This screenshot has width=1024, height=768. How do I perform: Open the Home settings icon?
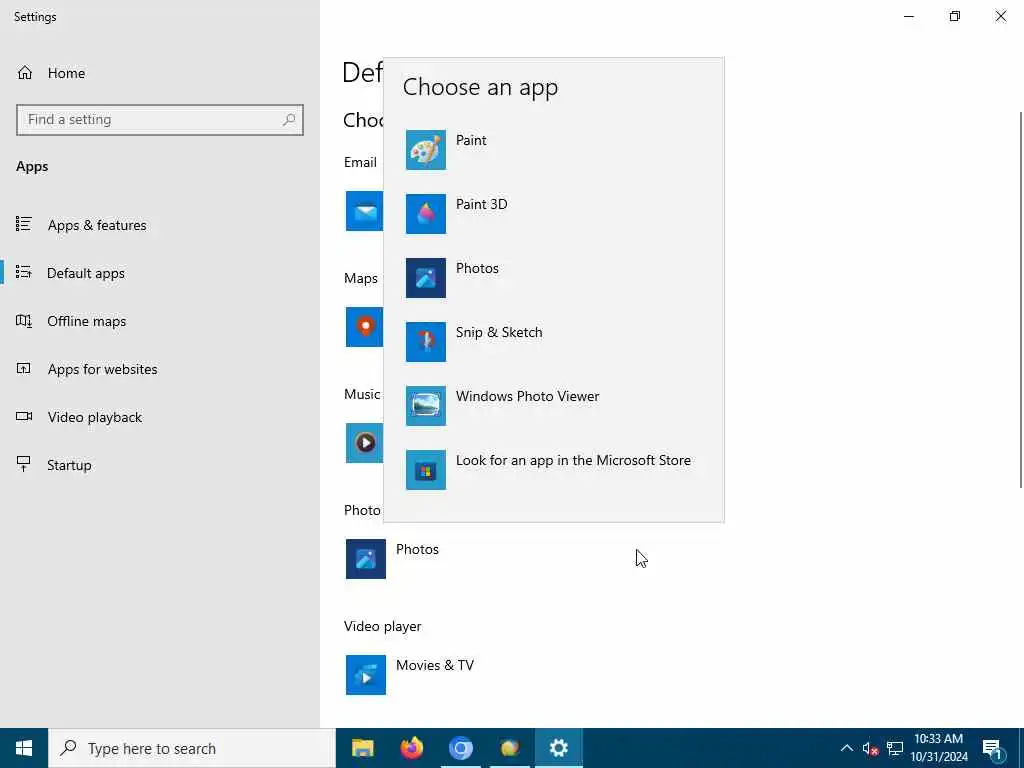click(x=25, y=72)
